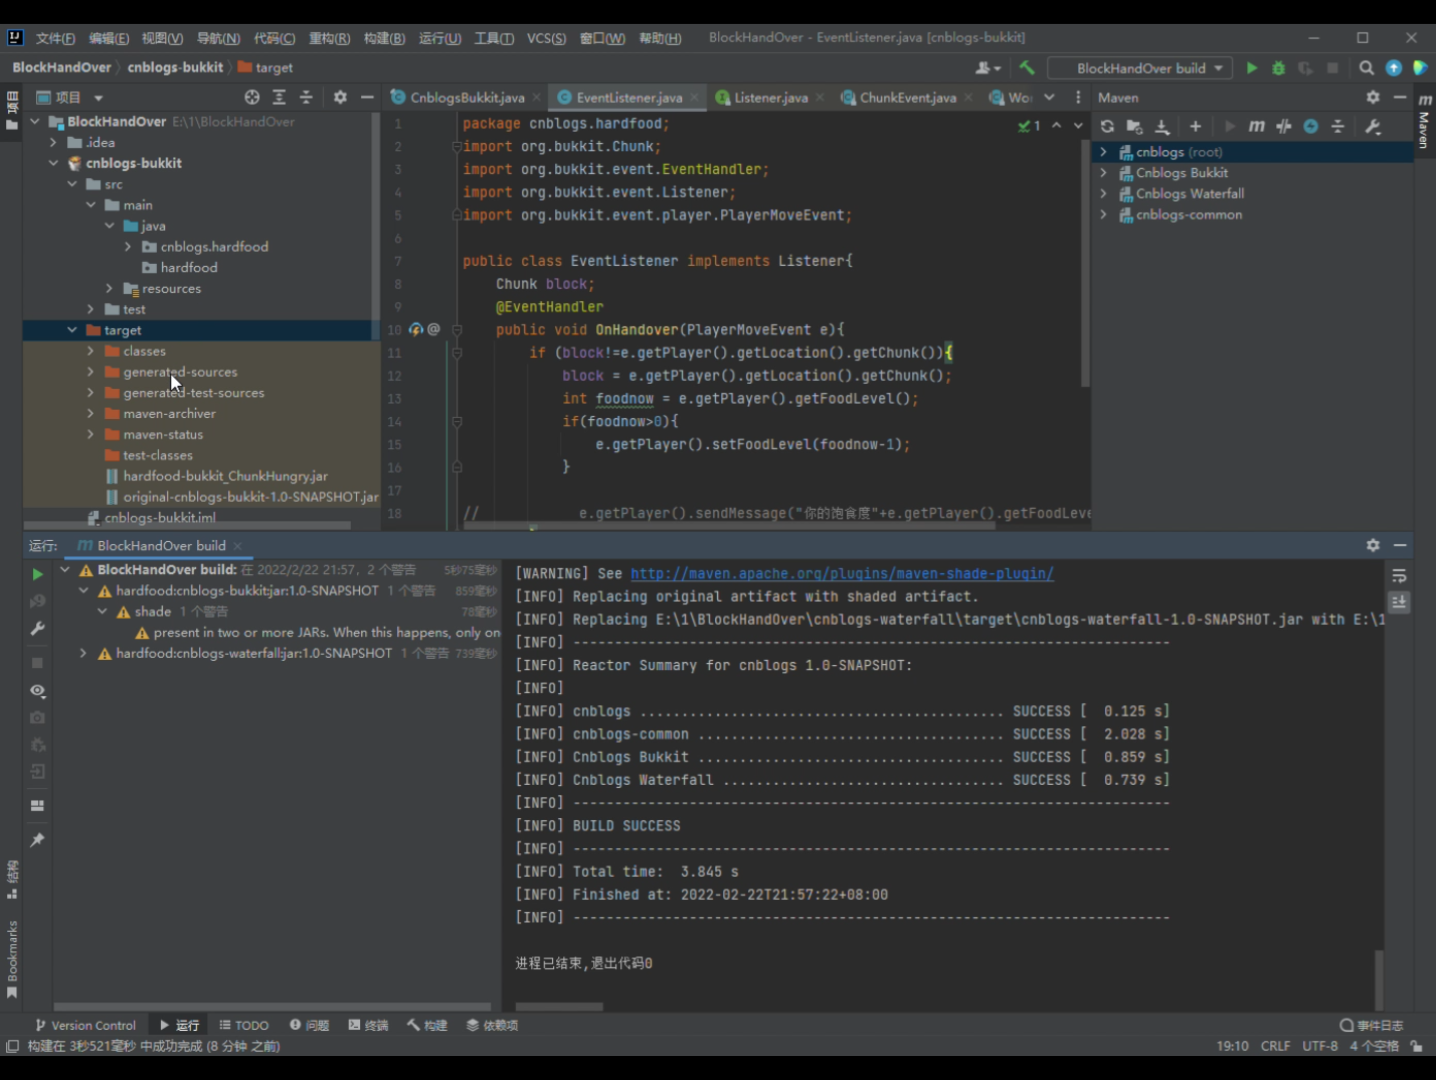Click Execute Maven Goal 'm' icon
1436x1080 pixels.
pos(1256,126)
